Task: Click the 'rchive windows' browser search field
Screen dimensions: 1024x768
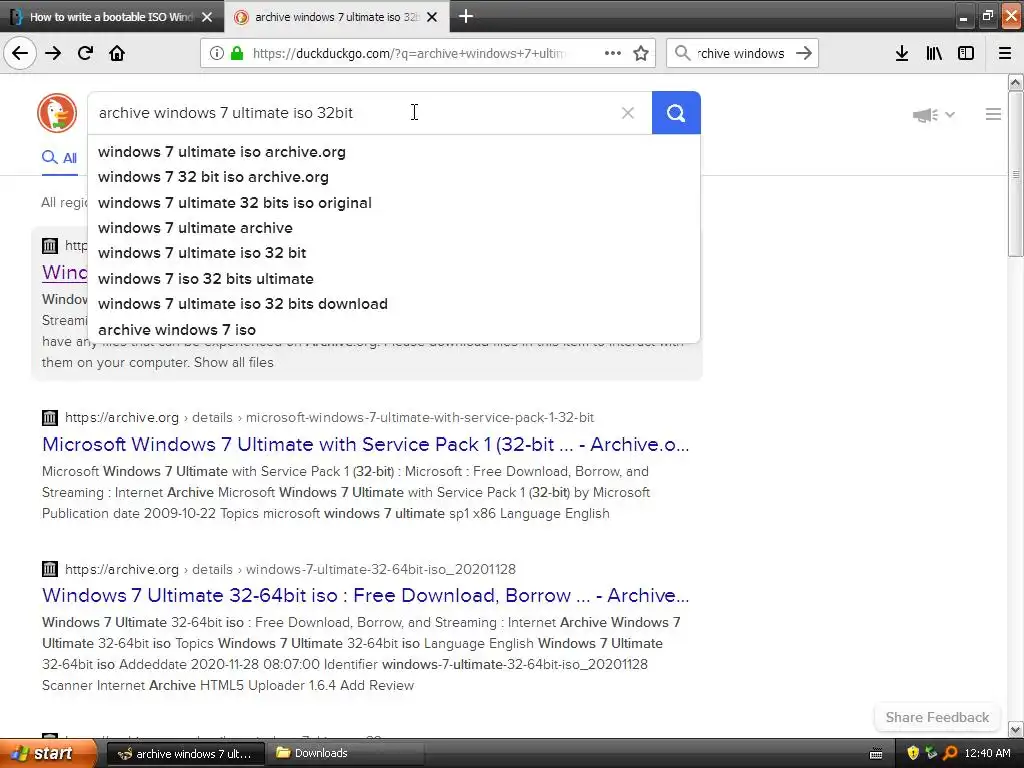Action: click(741, 53)
